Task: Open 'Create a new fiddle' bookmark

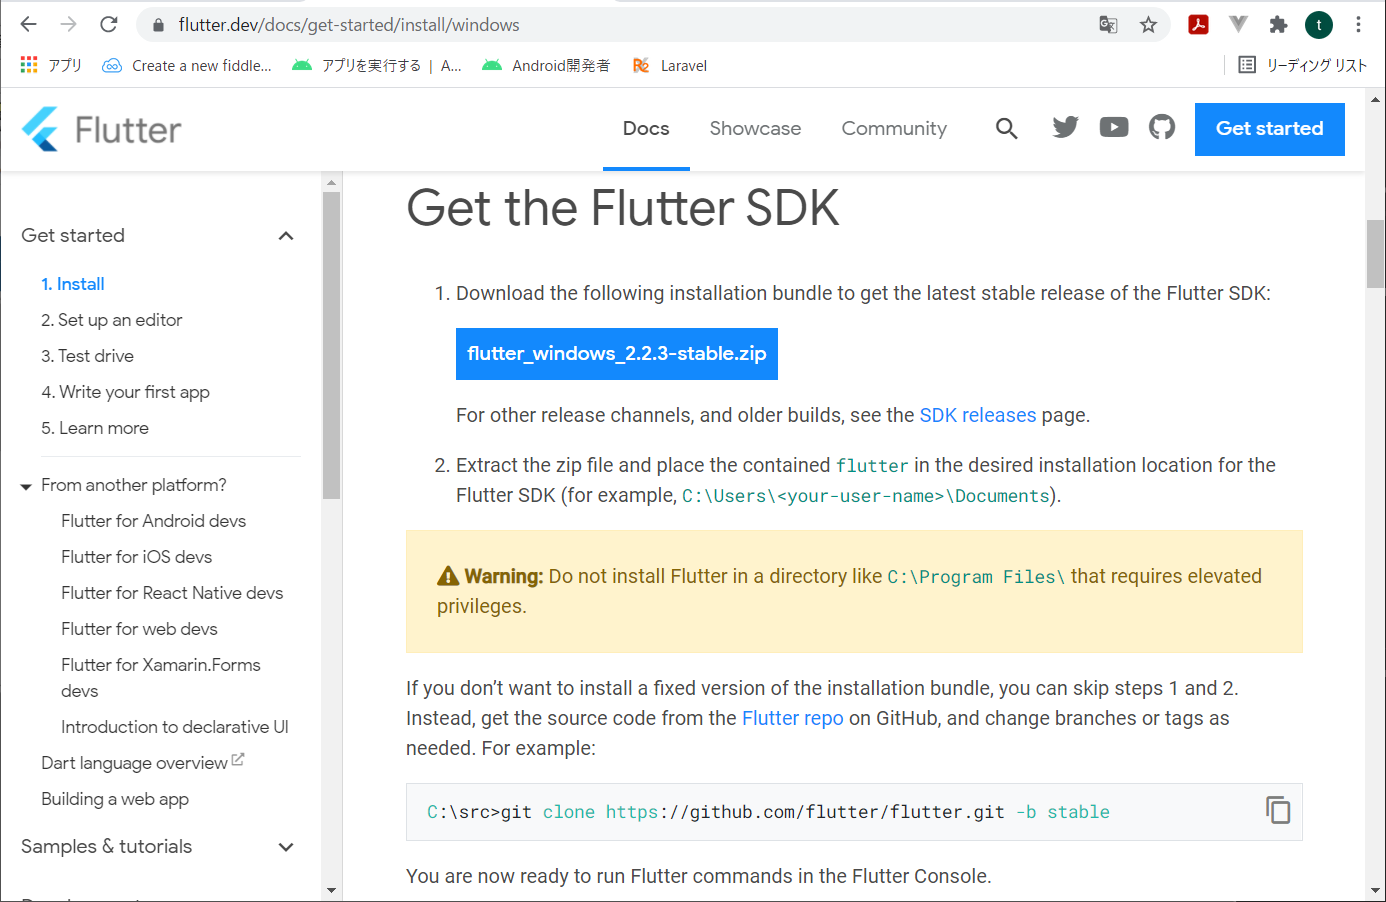Action: click(x=187, y=65)
